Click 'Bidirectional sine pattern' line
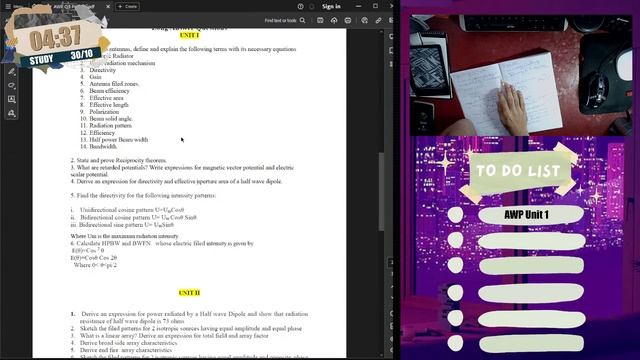Screen dimensions: 640x360 click(122, 225)
